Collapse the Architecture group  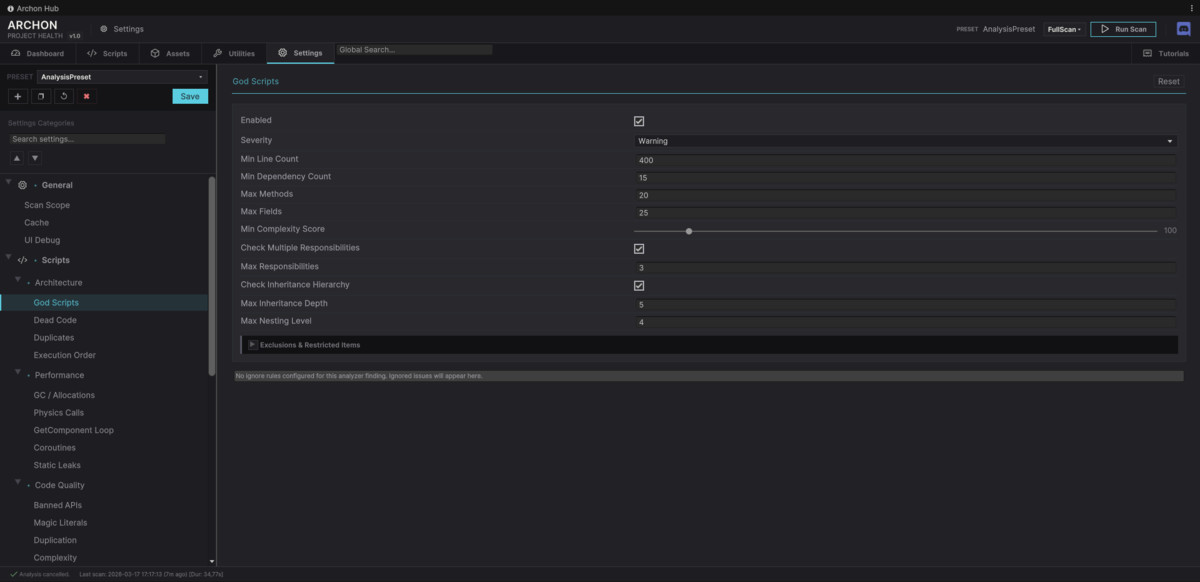click(x=18, y=281)
